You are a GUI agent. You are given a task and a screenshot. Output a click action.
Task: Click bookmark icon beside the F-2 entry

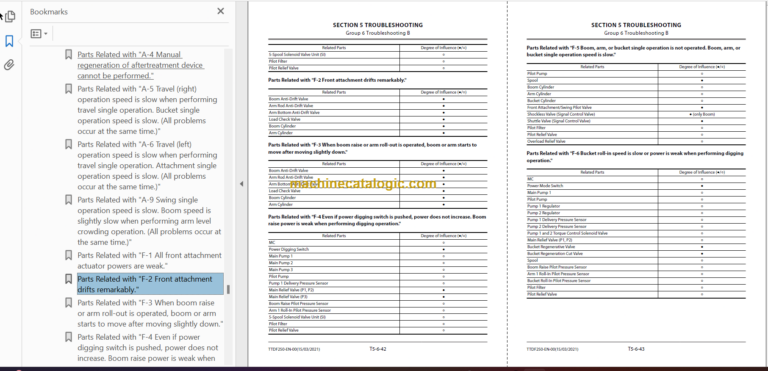tap(69, 279)
